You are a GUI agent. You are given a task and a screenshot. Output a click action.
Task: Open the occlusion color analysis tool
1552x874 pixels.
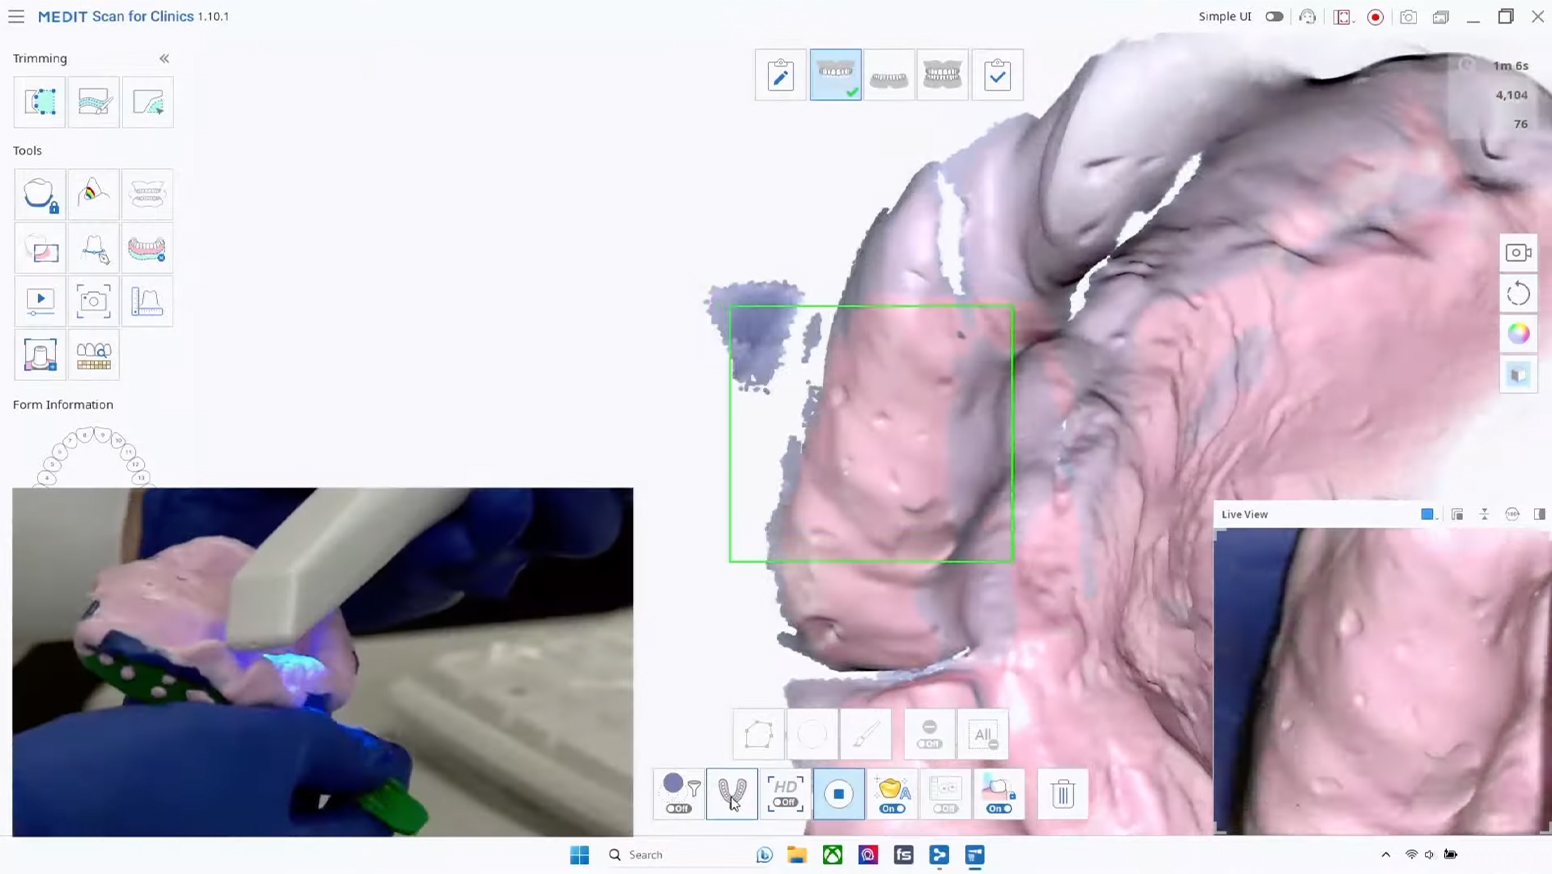pyautogui.click(x=93, y=193)
